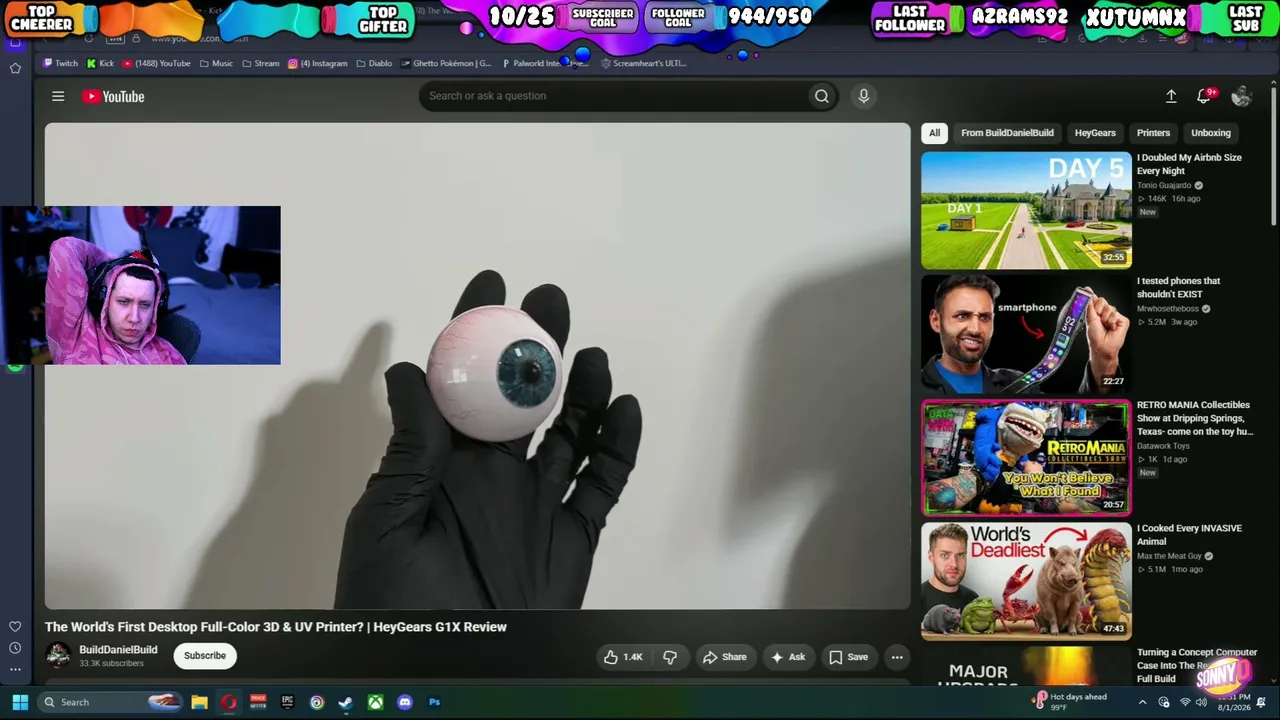Image resolution: width=1280 pixels, height=720 pixels.
Task: Open 'I tested phones that shouldn't EXIST' title
Action: pos(1178,288)
